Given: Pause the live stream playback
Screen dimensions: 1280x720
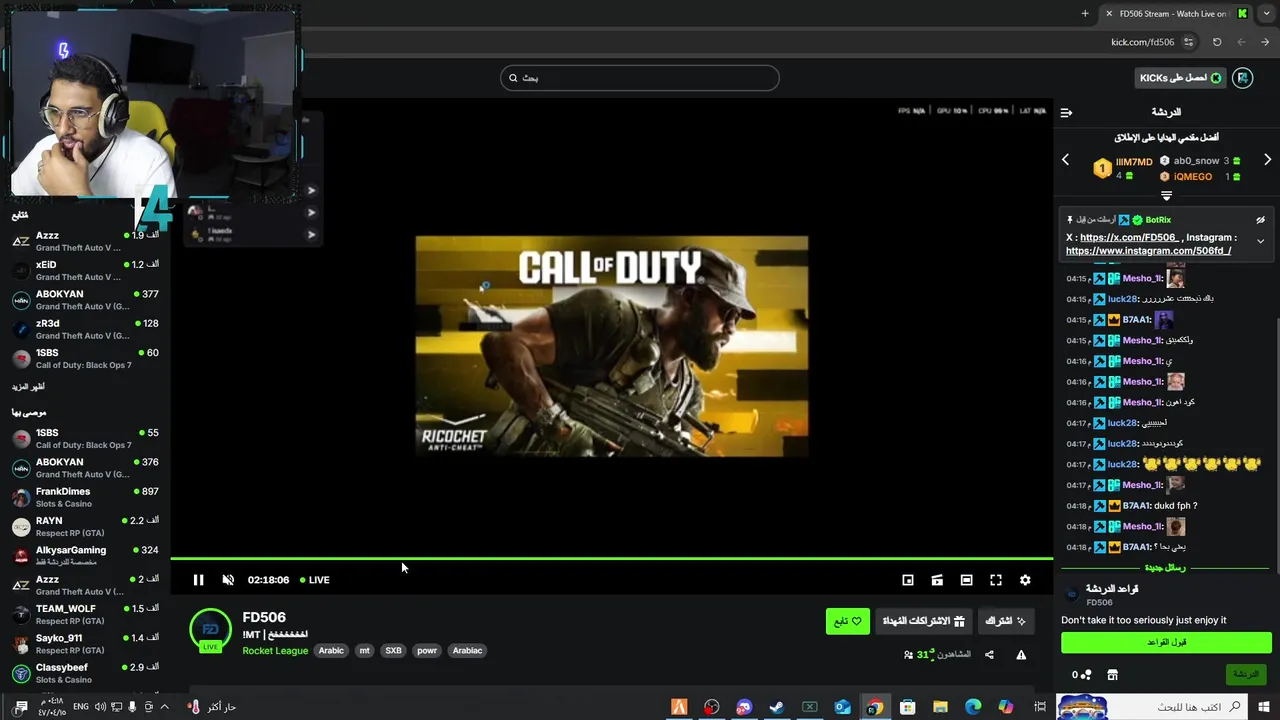Looking at the screenshot, I should [198, 580].
